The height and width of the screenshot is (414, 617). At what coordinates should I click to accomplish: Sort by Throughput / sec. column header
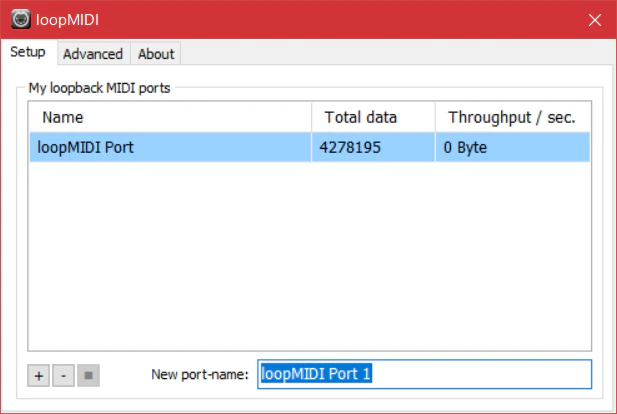tap(513, 117)
